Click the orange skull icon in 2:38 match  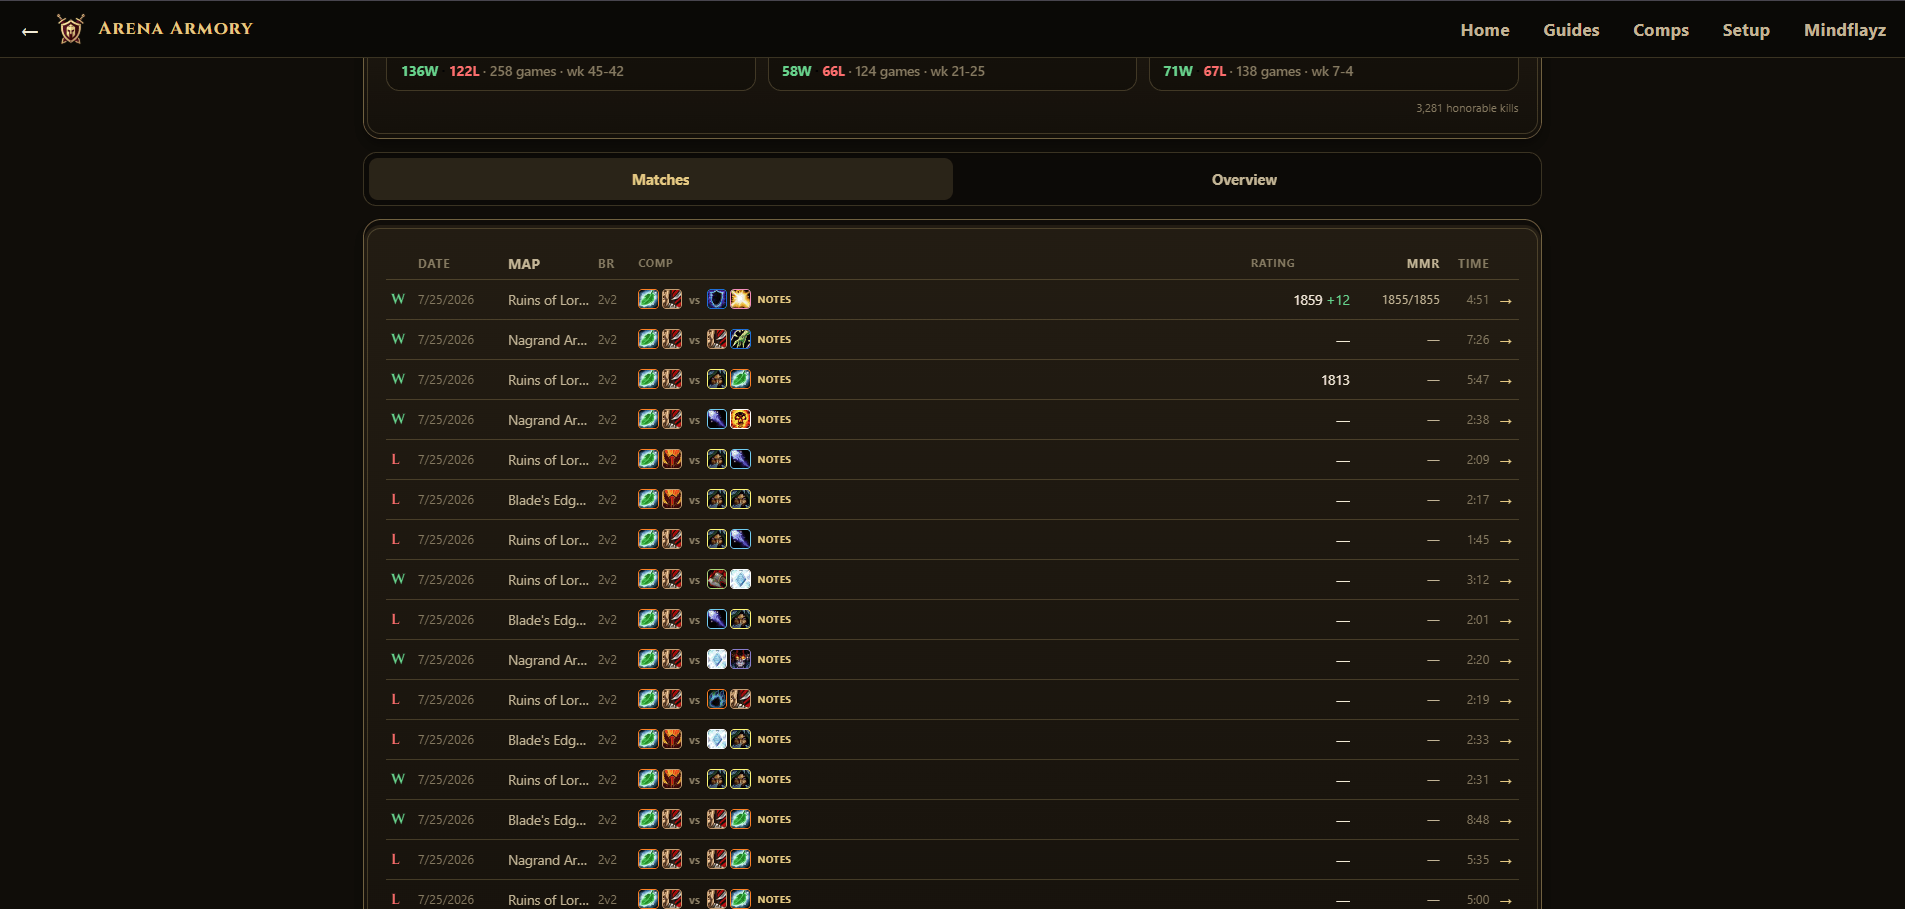(740, 419)
